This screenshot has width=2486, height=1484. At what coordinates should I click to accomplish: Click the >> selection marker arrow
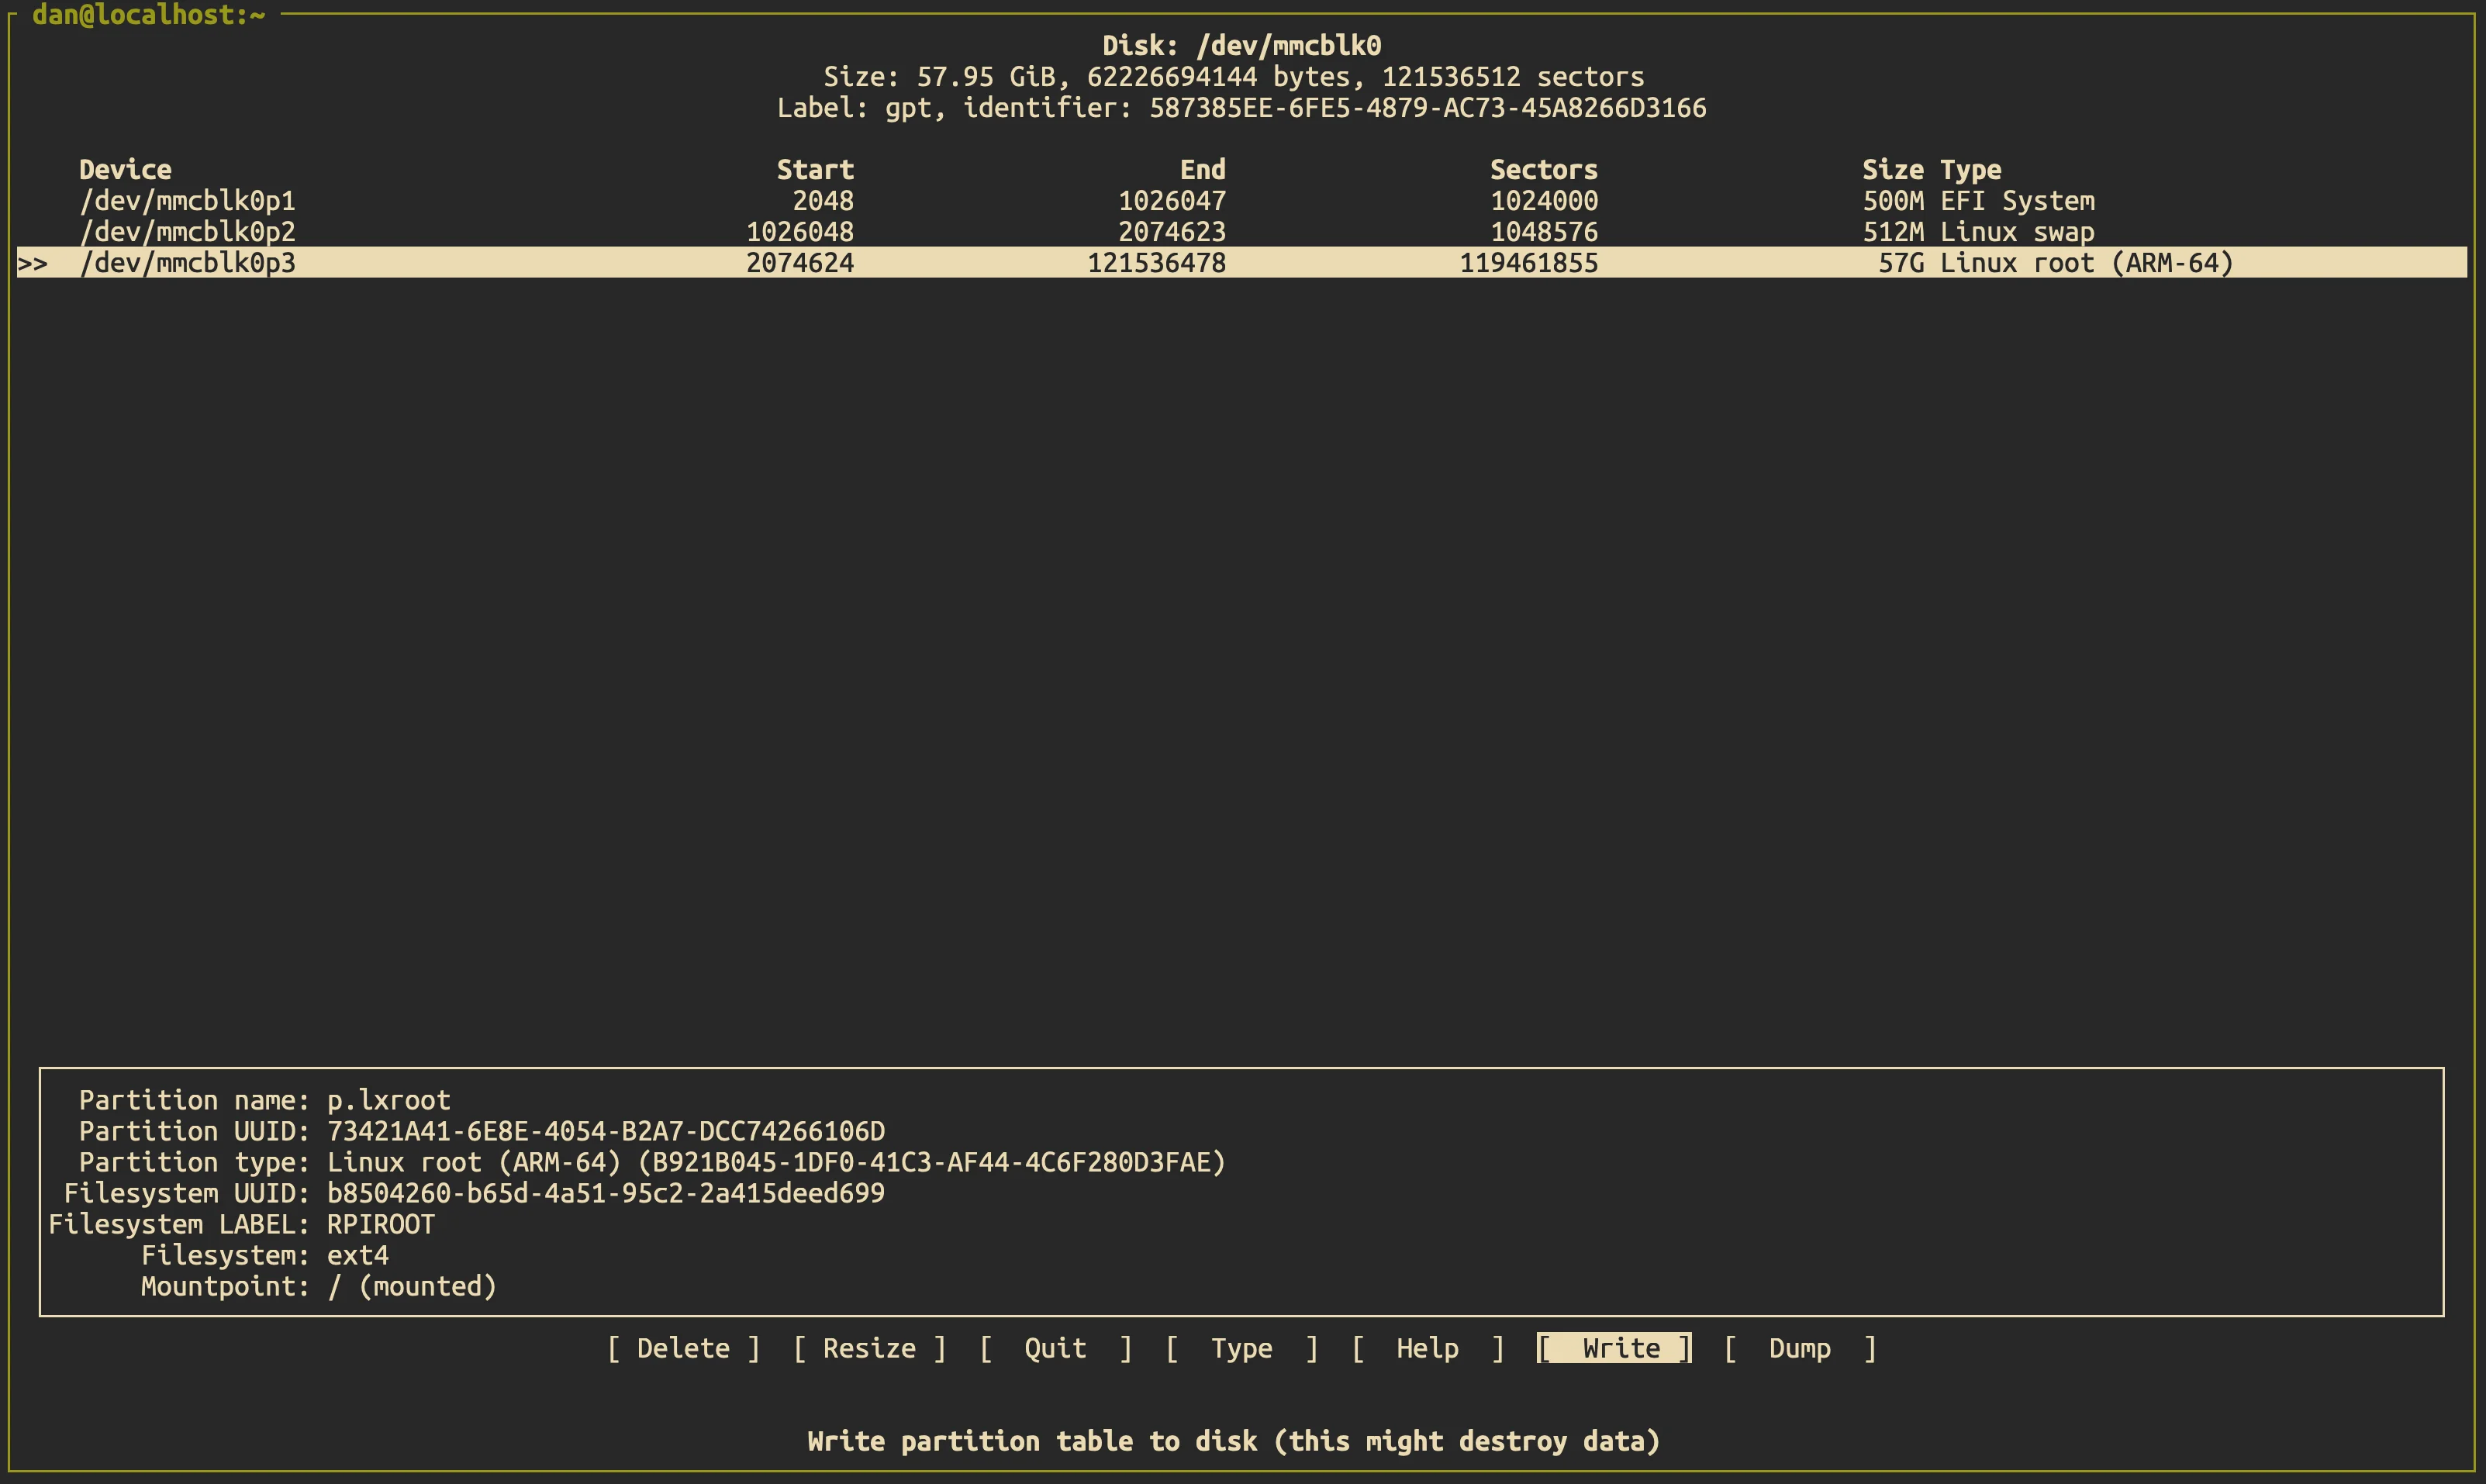point(32,264)
